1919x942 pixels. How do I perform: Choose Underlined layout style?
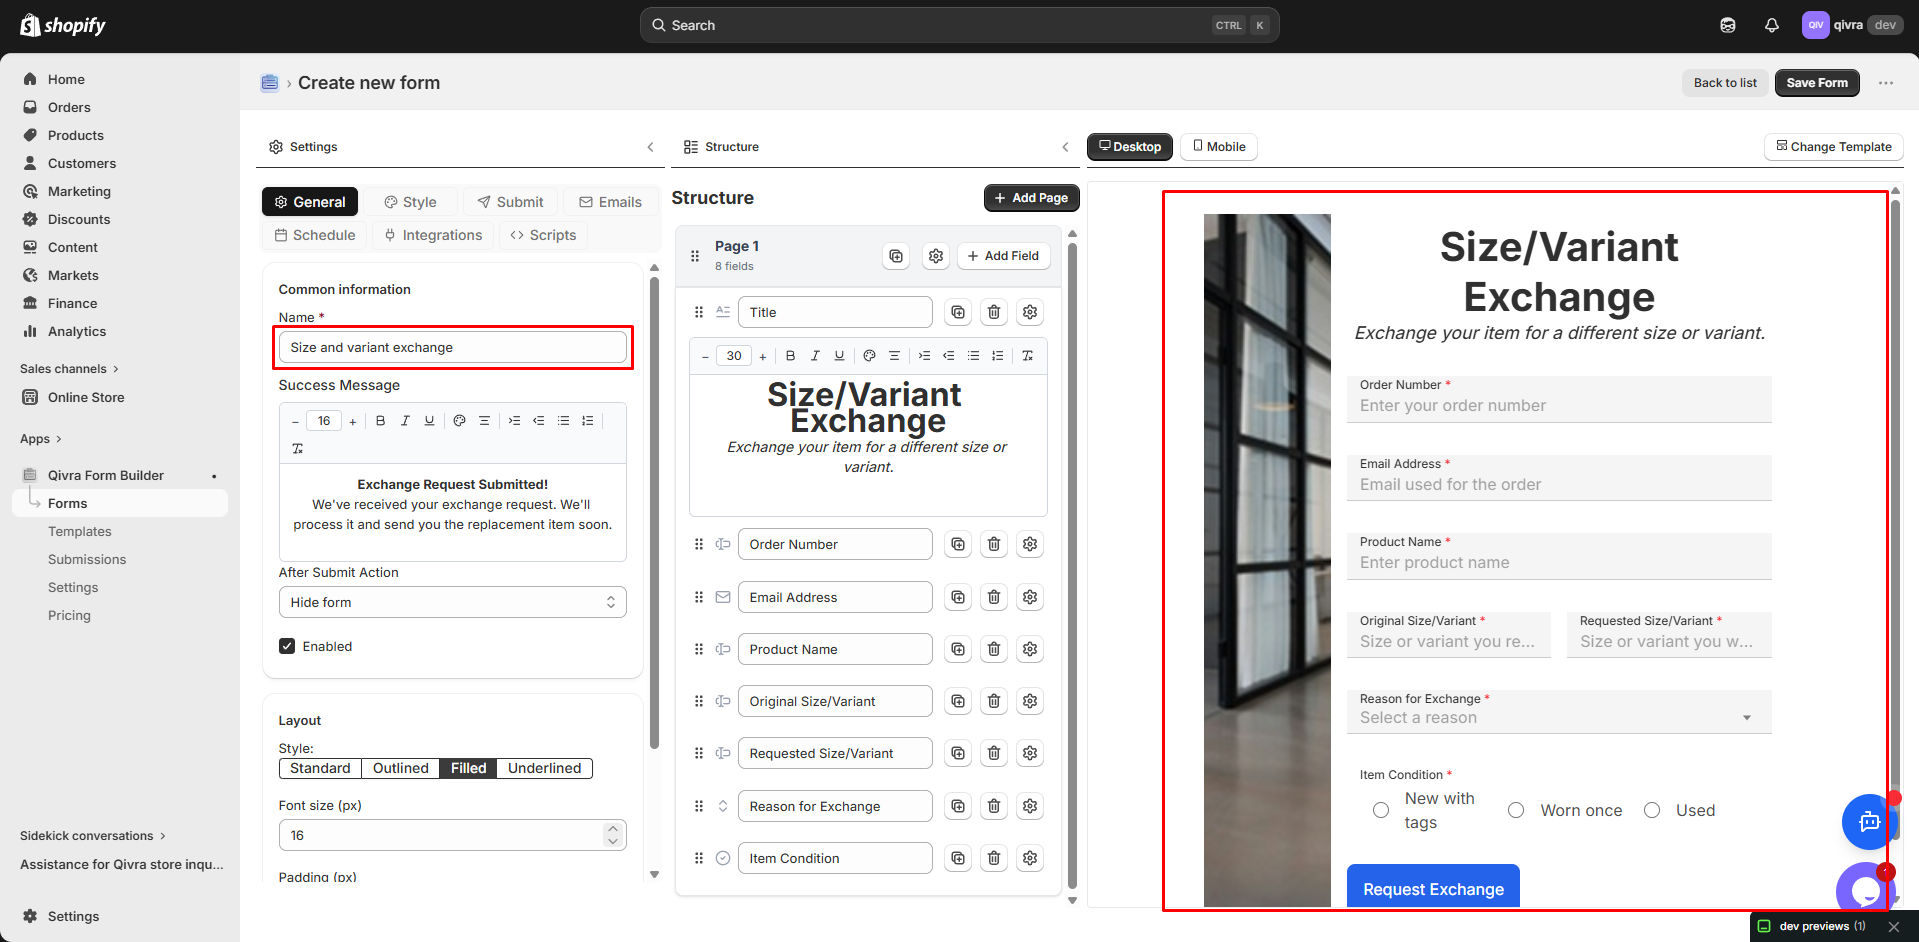coord(544,768)
